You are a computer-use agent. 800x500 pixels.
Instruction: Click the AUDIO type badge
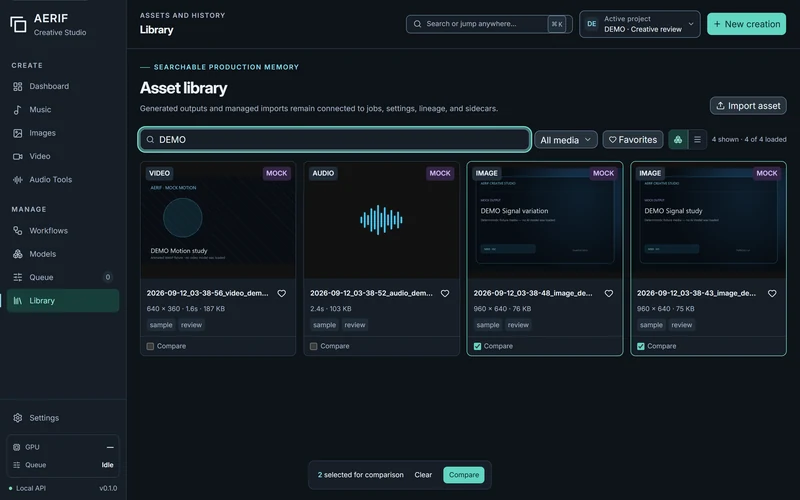[x=323, y=173]
